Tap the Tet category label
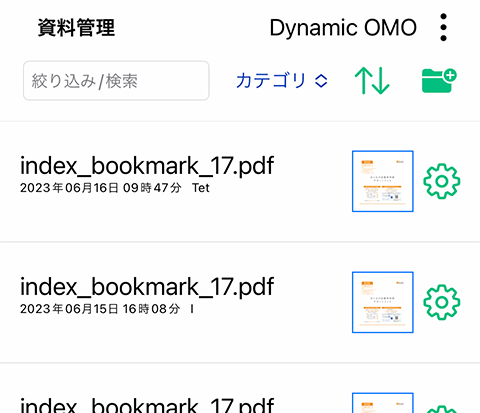The width and height of the screenshot is (480, 413). 201,188
